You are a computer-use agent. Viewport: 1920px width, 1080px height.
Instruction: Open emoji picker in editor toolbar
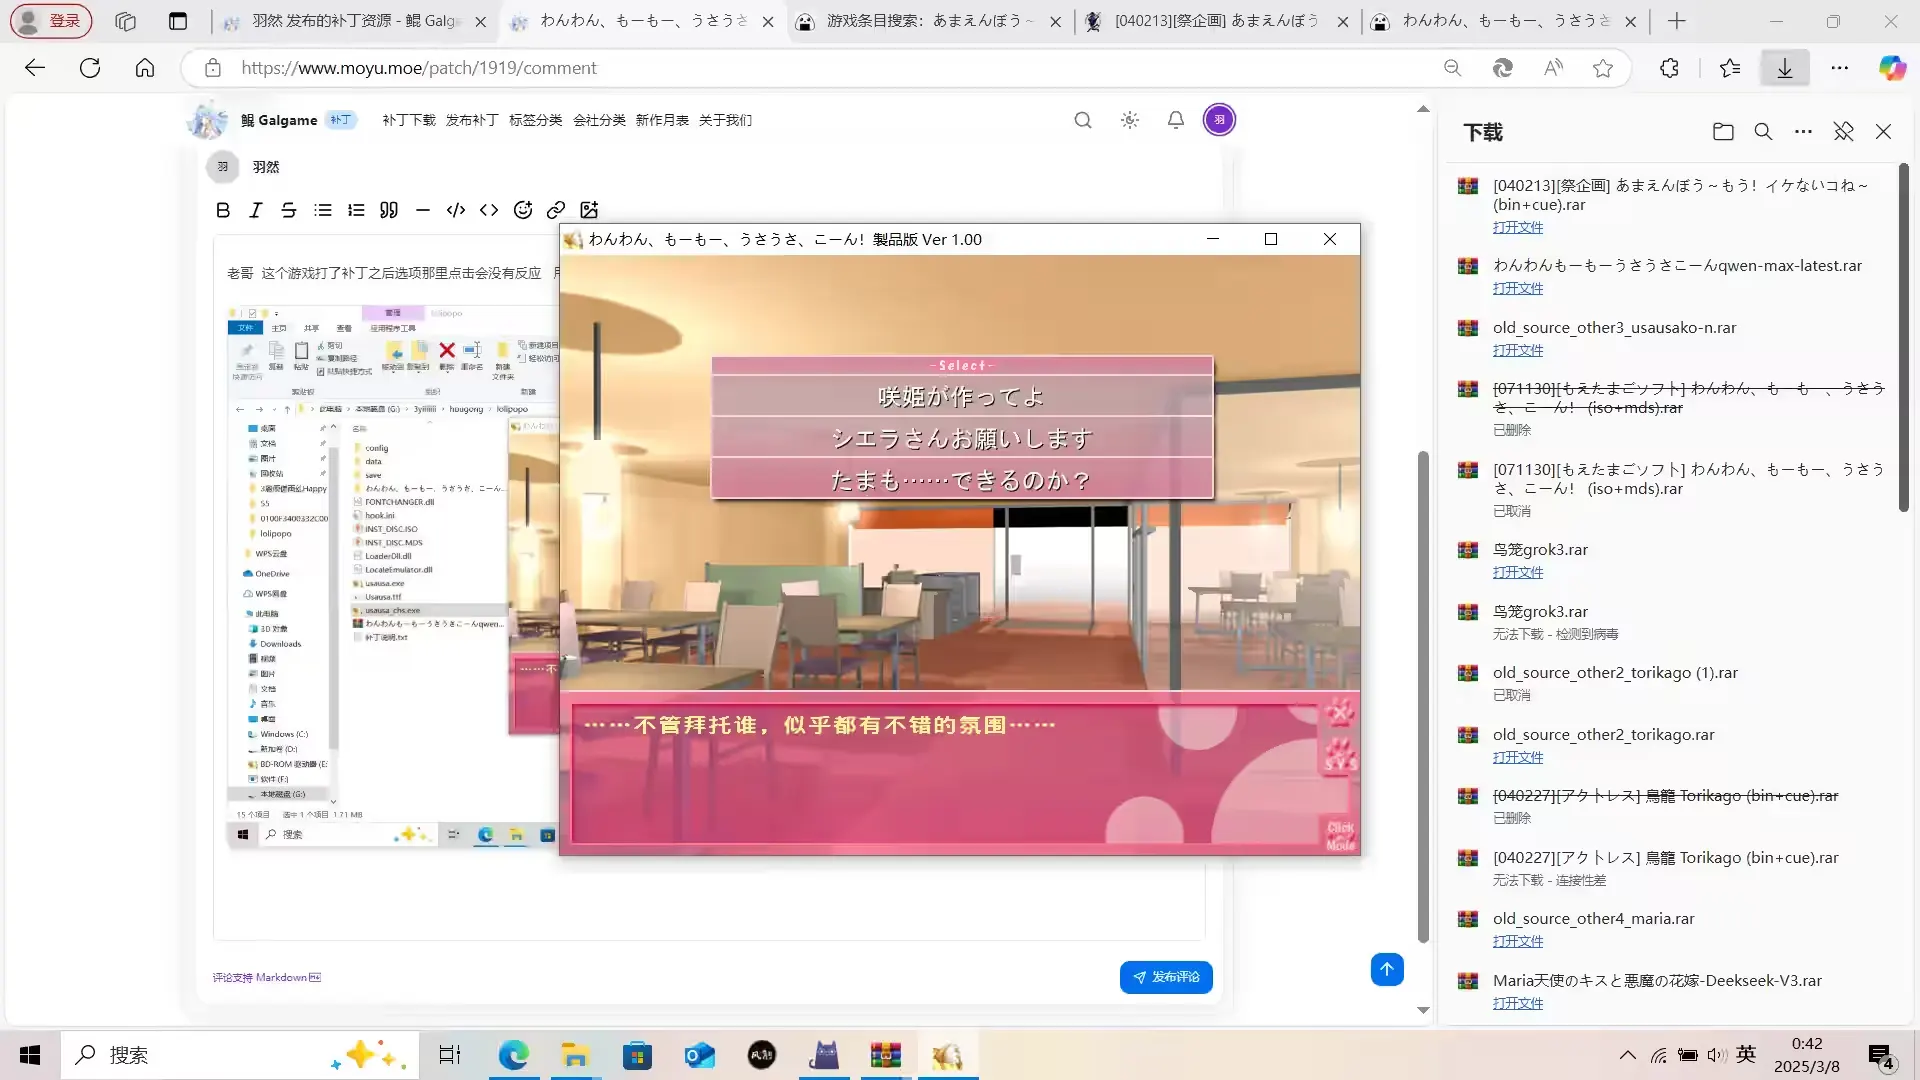[523, 210]
